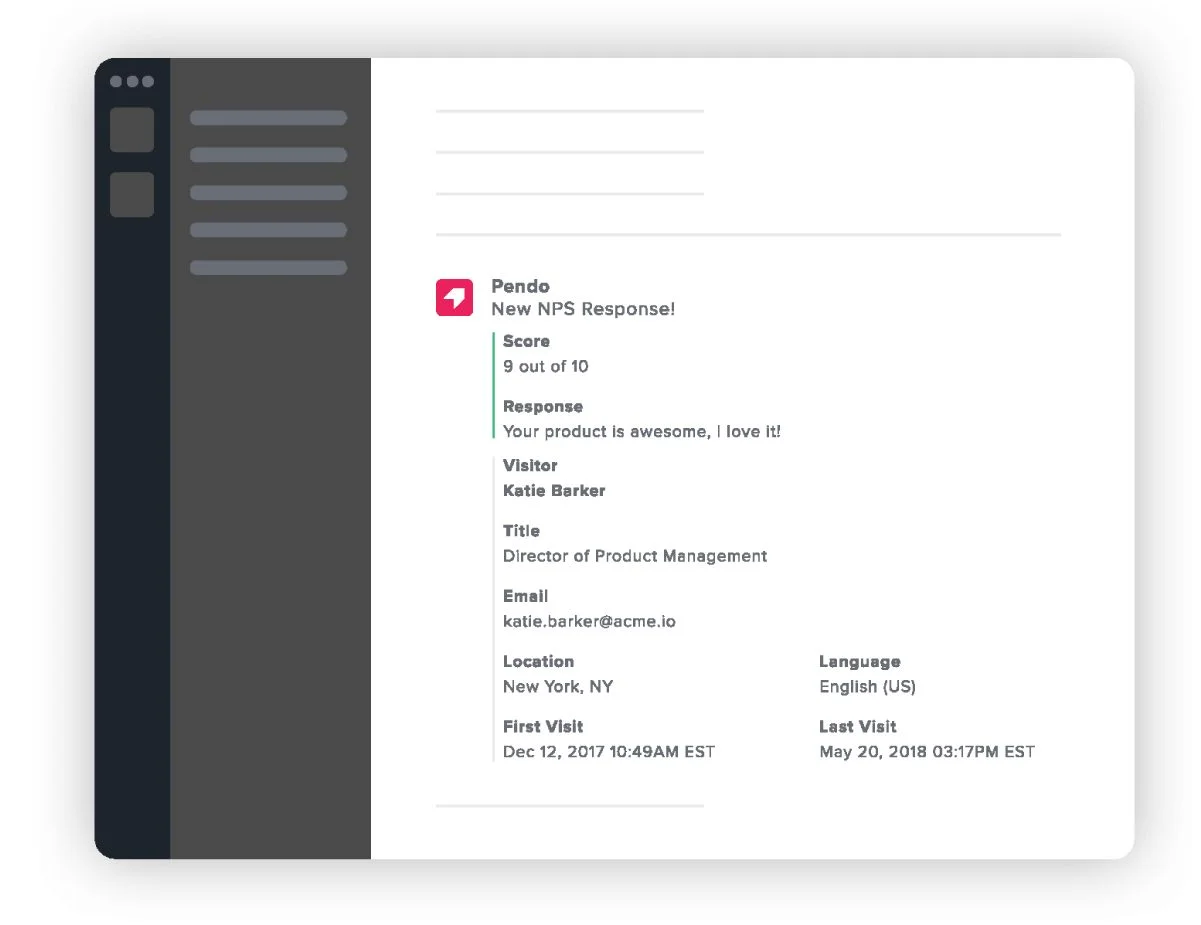Click the "New York, NY" location value
This screenshot has height=925, width=1201.
point(558,686)
